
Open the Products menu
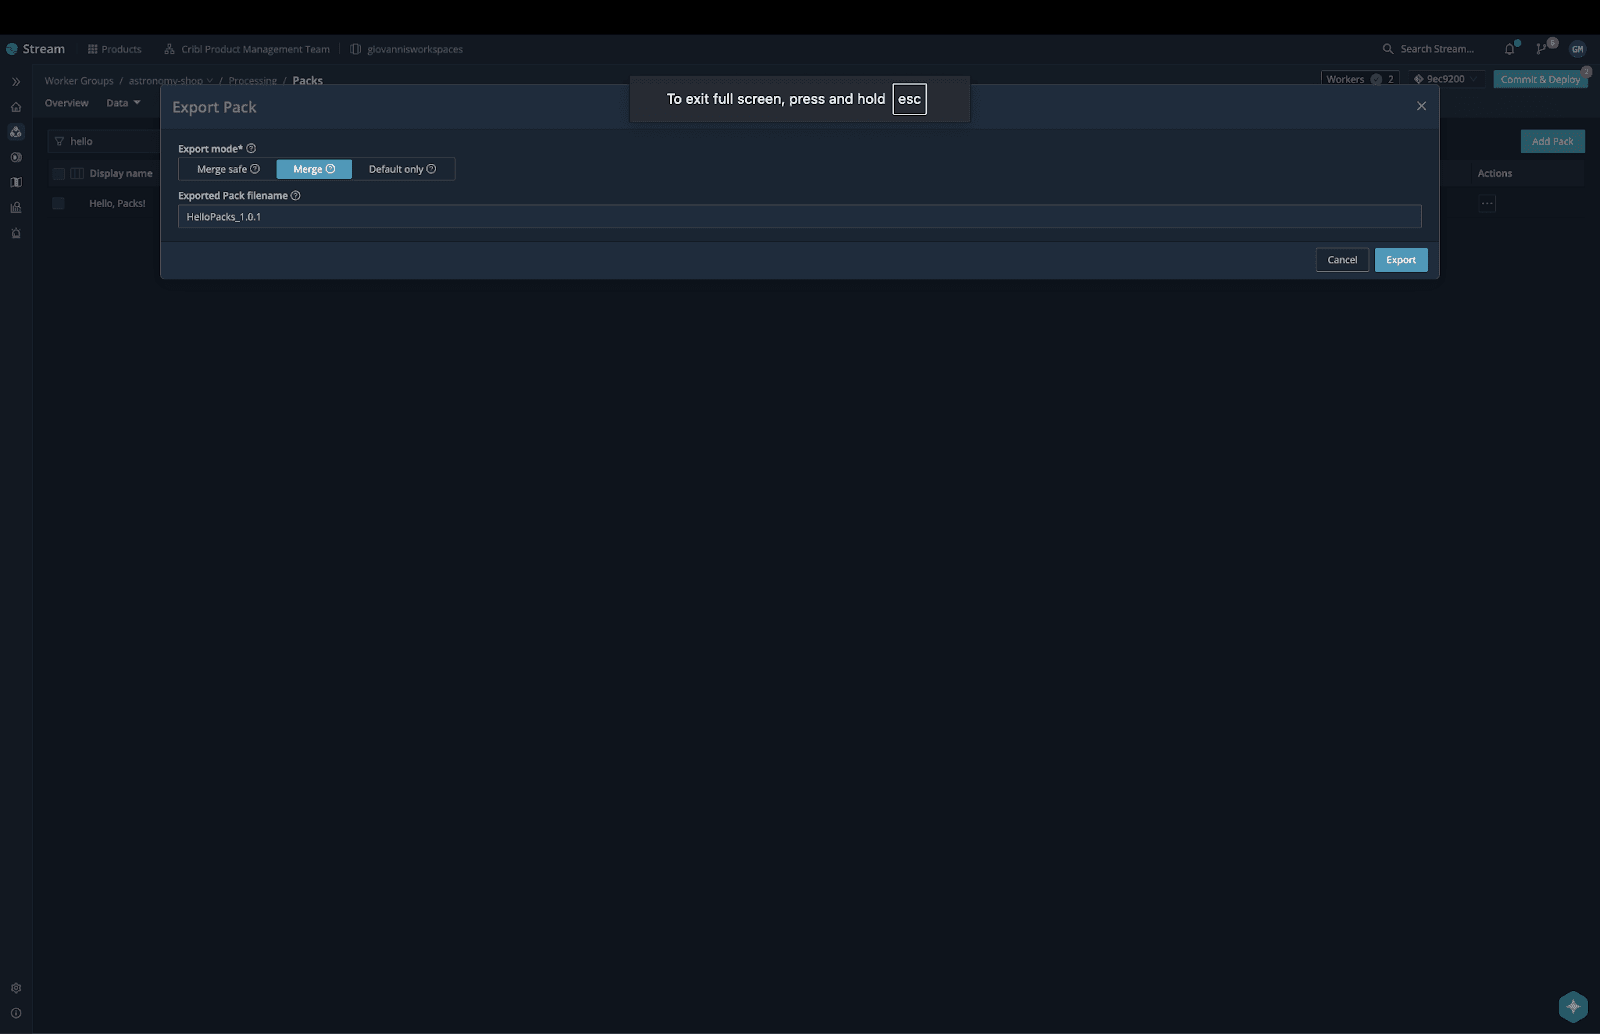(x=114, y=49)
